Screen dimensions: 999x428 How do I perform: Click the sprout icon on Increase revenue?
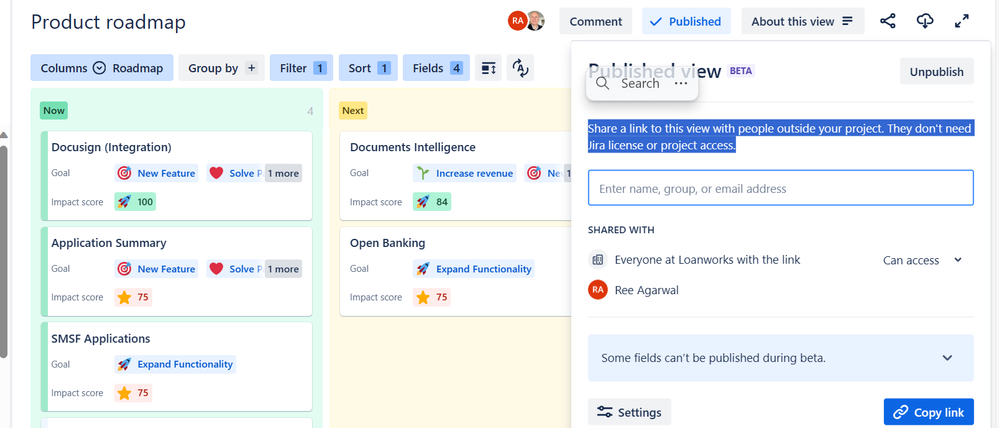[x=422, y=173]
